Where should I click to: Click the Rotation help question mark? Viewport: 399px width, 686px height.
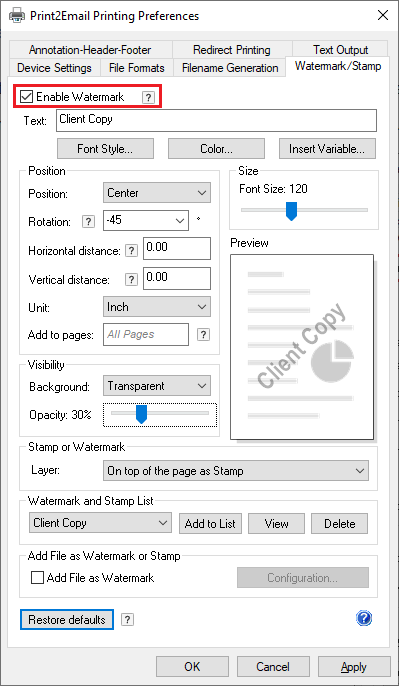point(88,222)
